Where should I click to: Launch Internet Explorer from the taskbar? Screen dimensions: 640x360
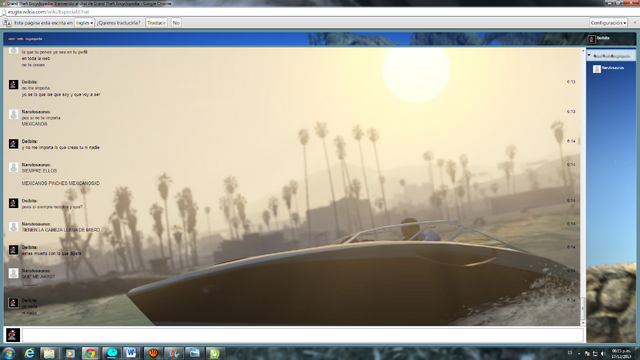pos(29,353)
